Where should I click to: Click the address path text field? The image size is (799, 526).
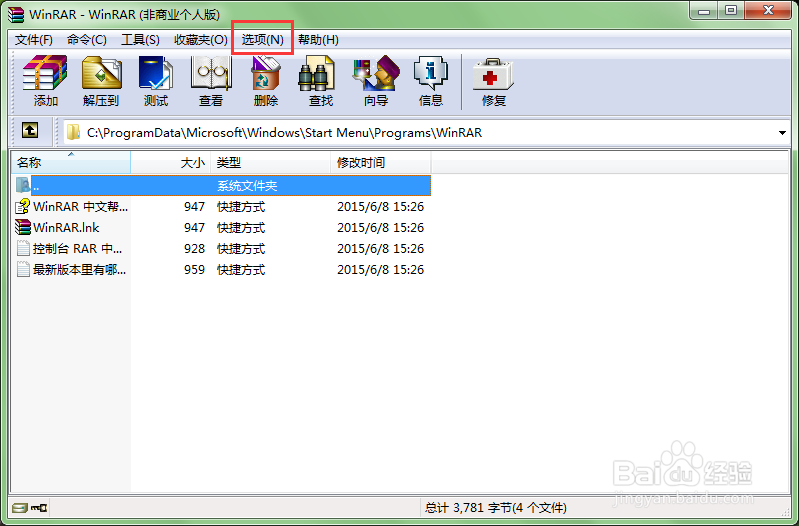428,133
